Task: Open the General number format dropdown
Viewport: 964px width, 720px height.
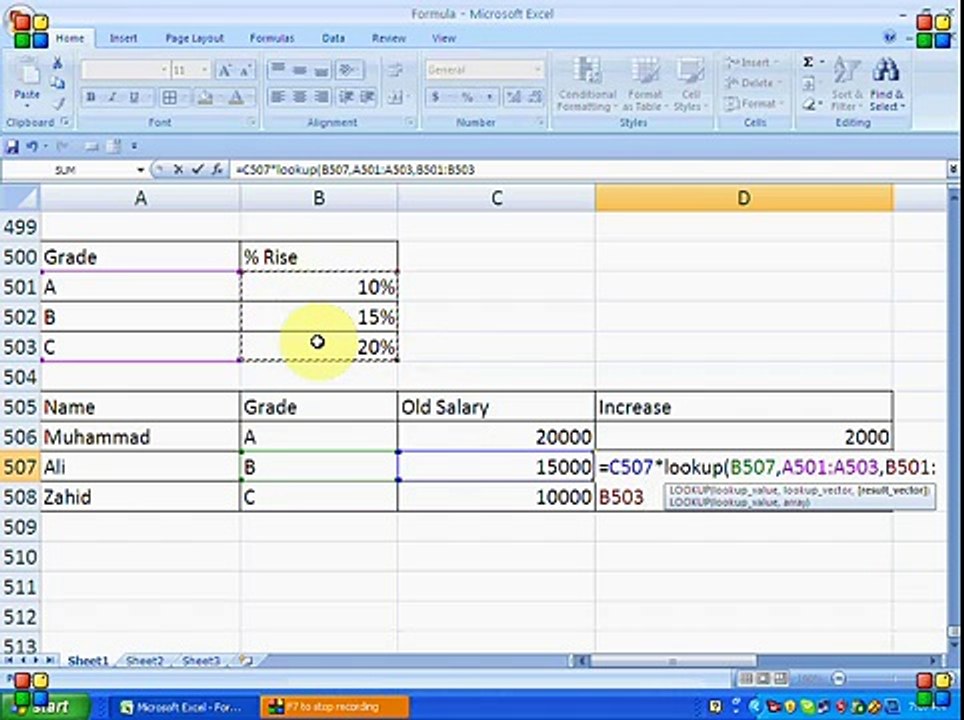Action: (x=537, y=70)
